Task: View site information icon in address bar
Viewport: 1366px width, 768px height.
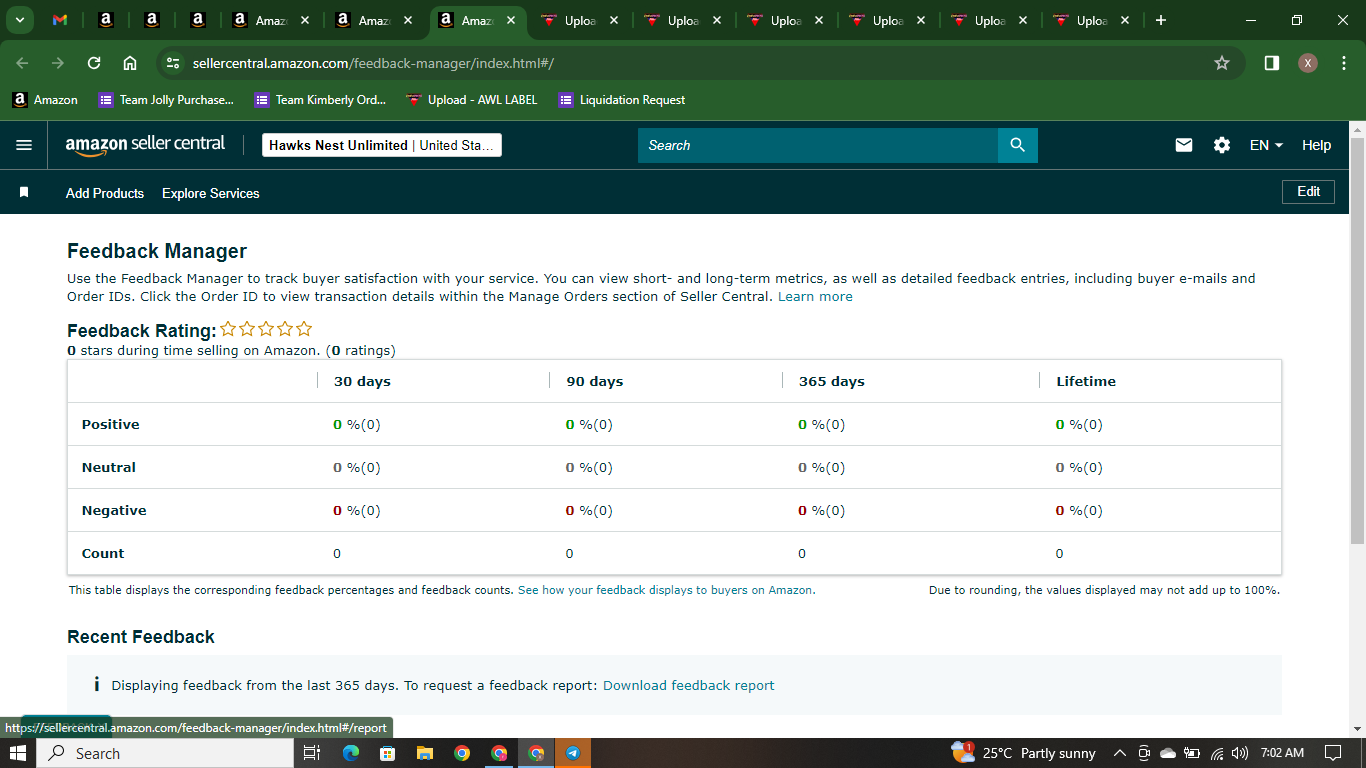Action: click(173, 63)
